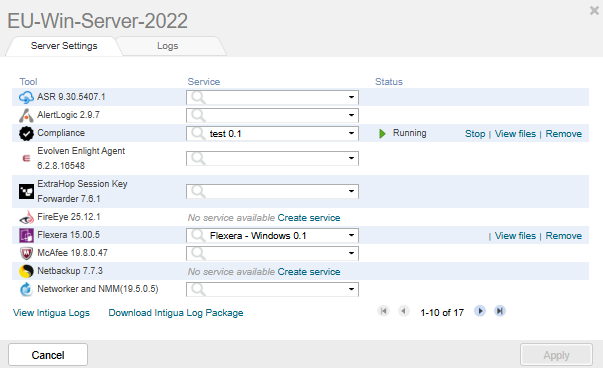
Task: Click the EU-Win-Server-2022 dialog title
Action: [x=98, y=21]
